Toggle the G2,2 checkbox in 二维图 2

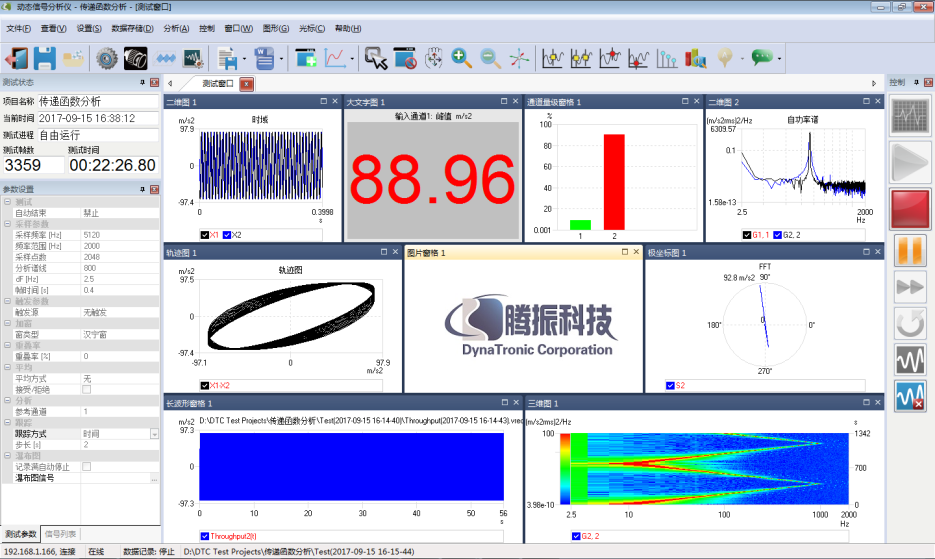(x=778, y=235)
